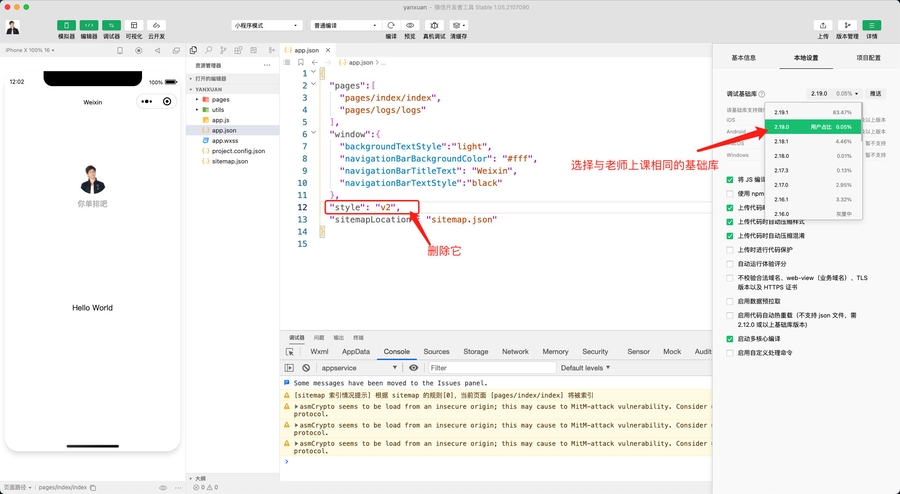
Task: Click the 编译 compile refresh icon
Action: 390,25
